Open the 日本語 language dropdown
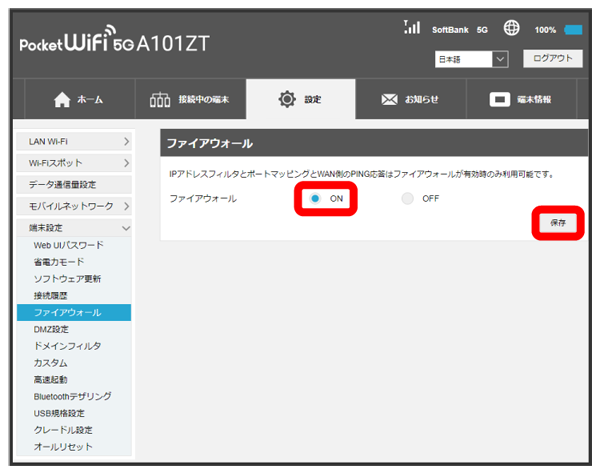The width and height of the screenshot is (600, 473). 472,60
